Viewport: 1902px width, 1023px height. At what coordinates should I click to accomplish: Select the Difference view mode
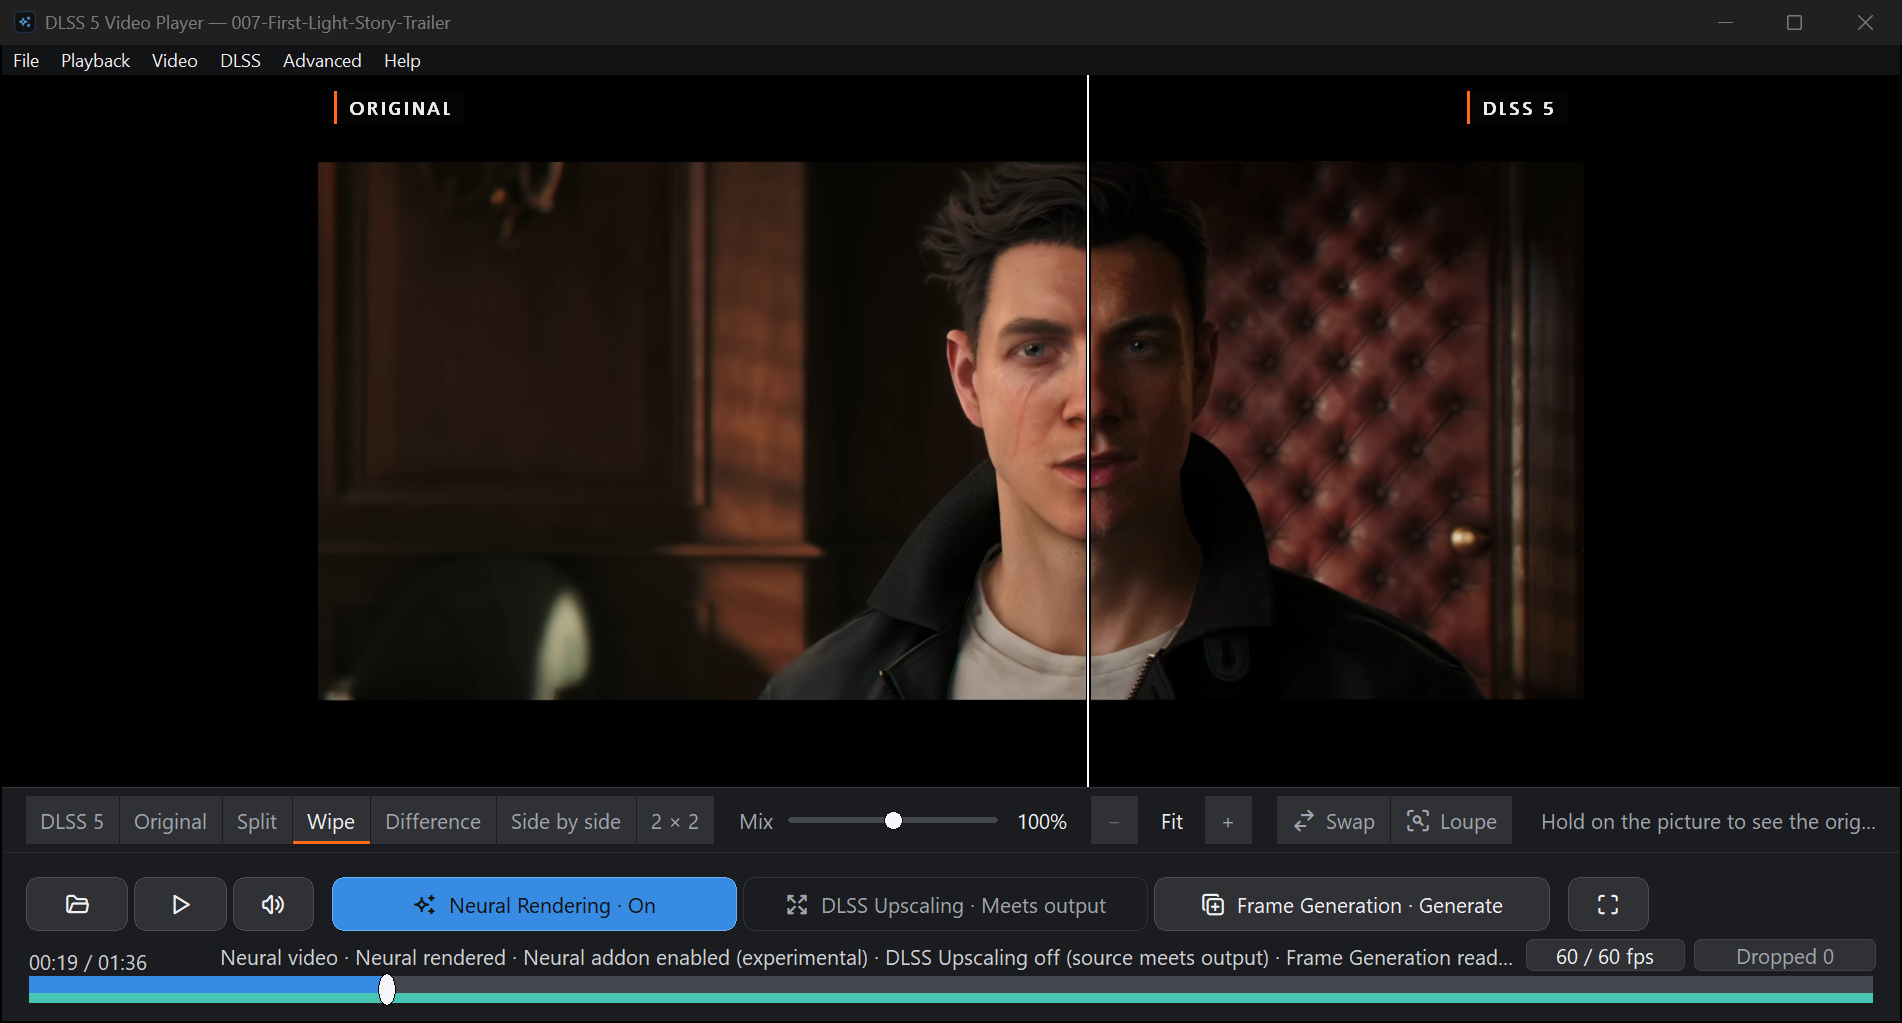[433, 821]
